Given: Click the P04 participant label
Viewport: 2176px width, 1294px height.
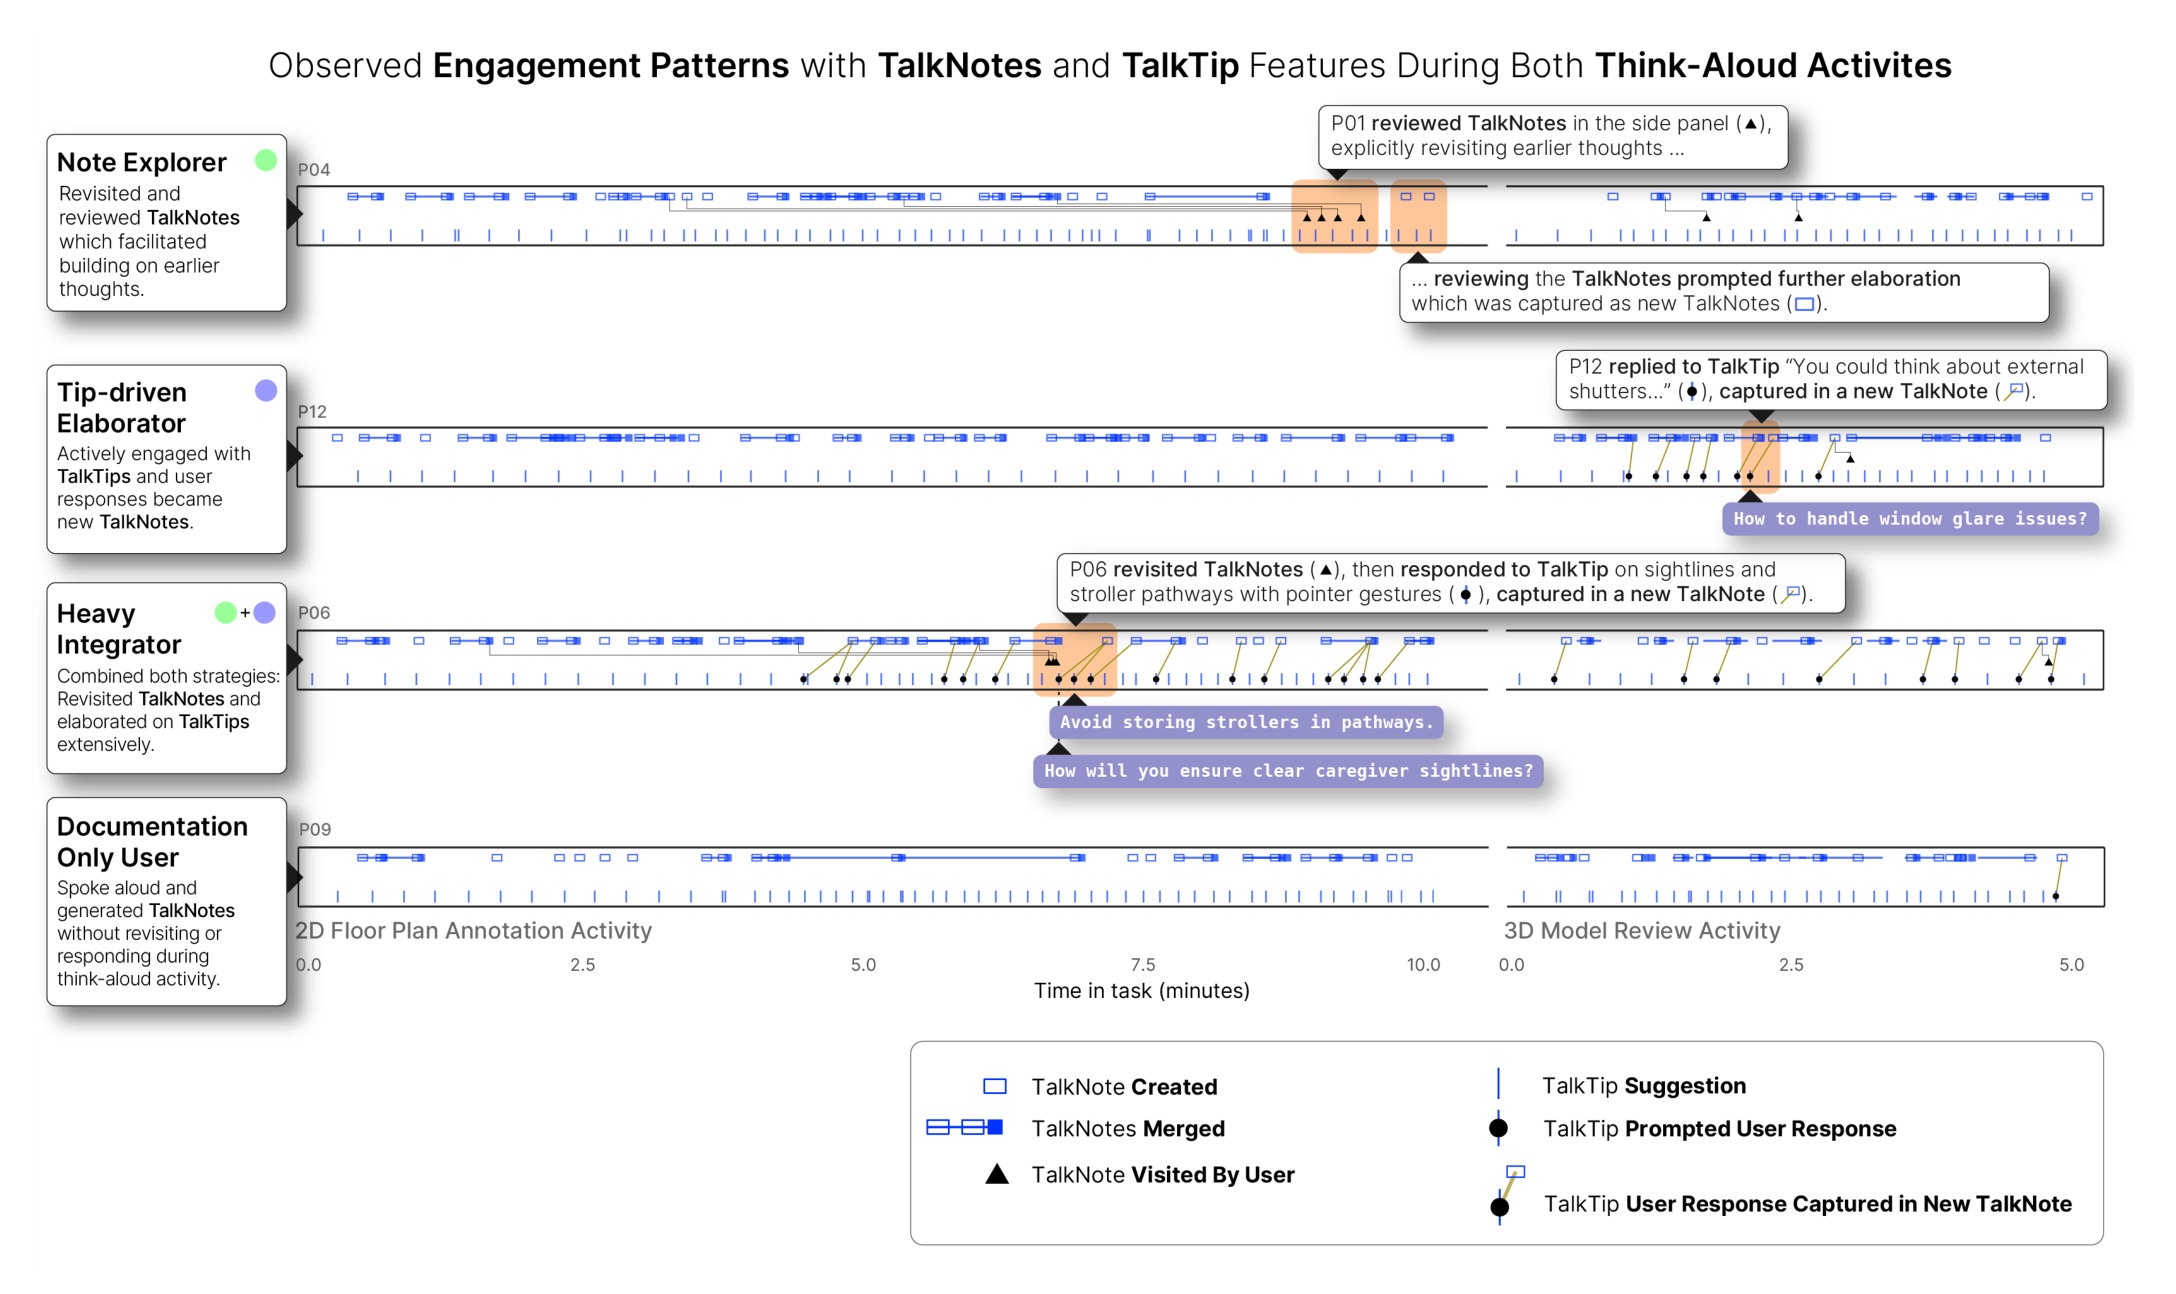Looking at the screenshot, I should pos(314,170).
